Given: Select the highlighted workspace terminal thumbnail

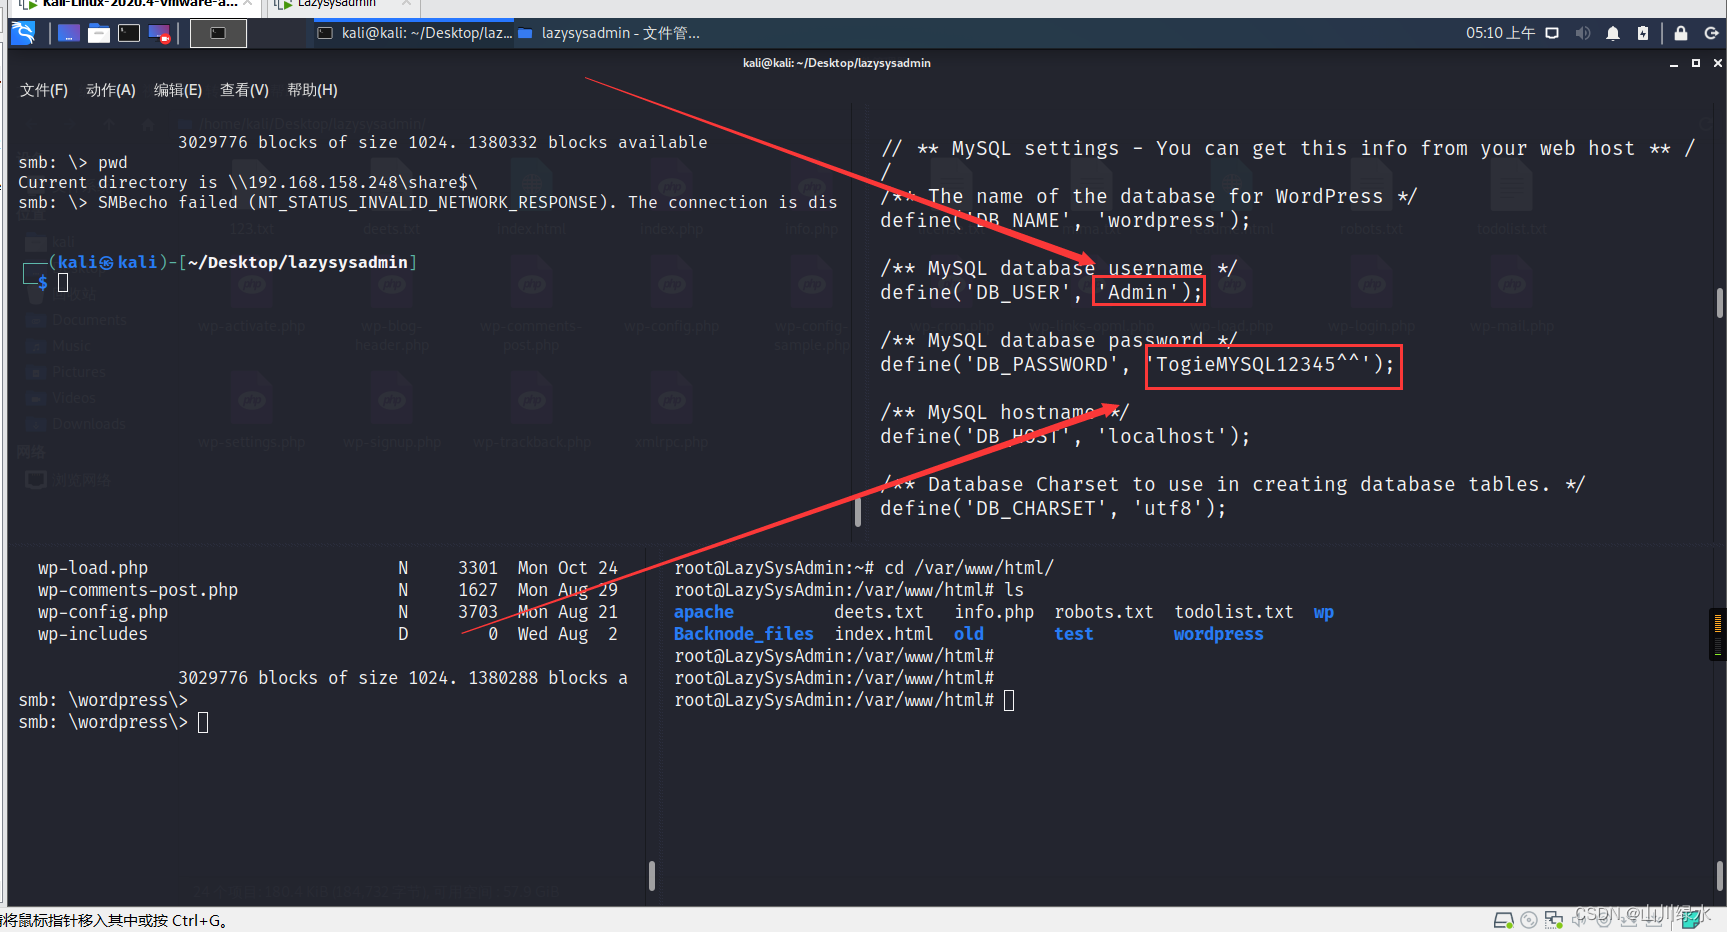Looking at the screenshot, I should pos(218,33).
